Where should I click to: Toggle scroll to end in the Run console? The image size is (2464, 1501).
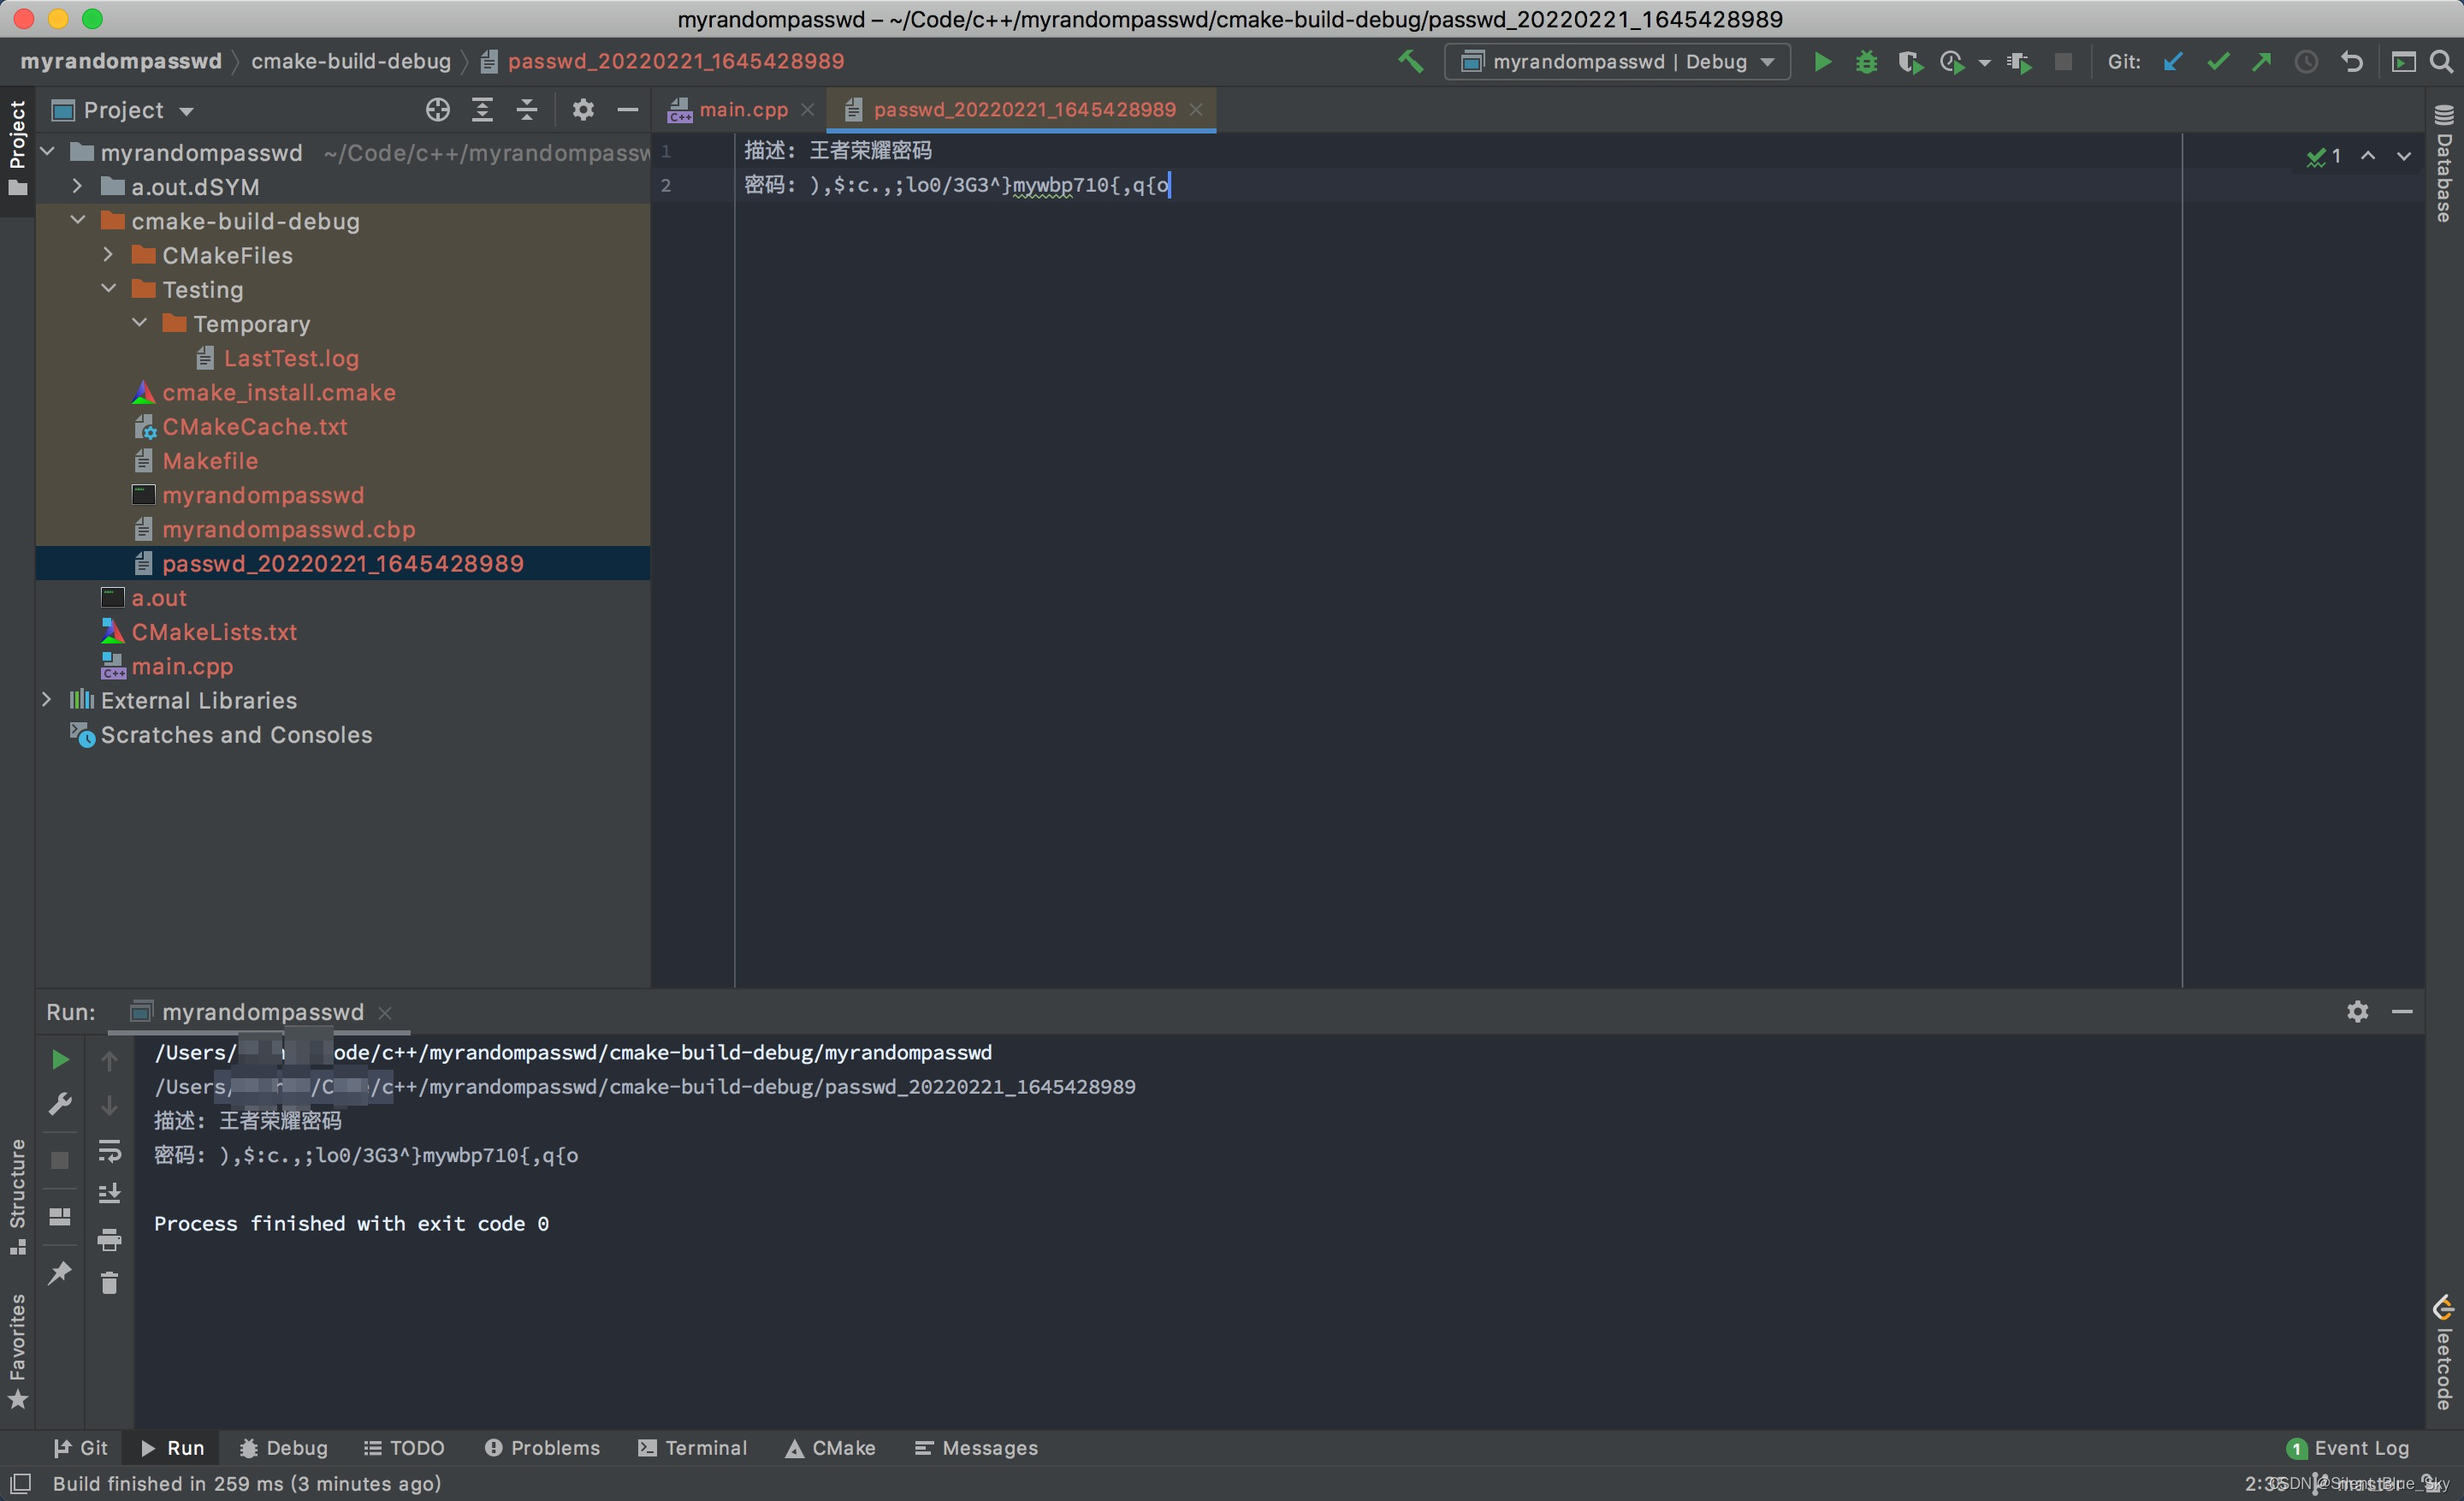click(110, 1194)
